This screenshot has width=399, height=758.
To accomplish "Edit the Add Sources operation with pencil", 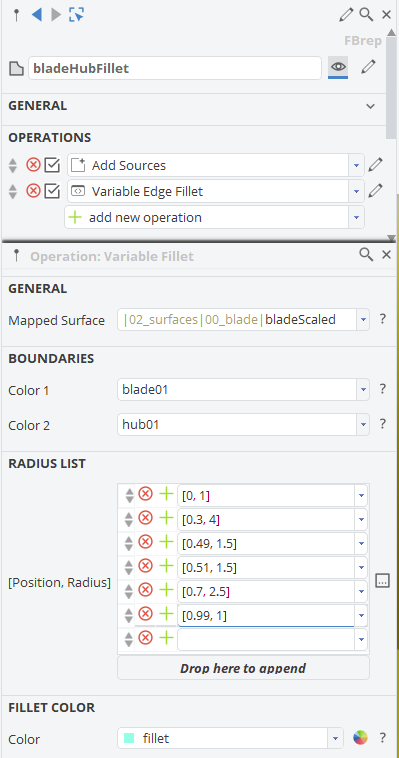I will click(x=375, y=165).
